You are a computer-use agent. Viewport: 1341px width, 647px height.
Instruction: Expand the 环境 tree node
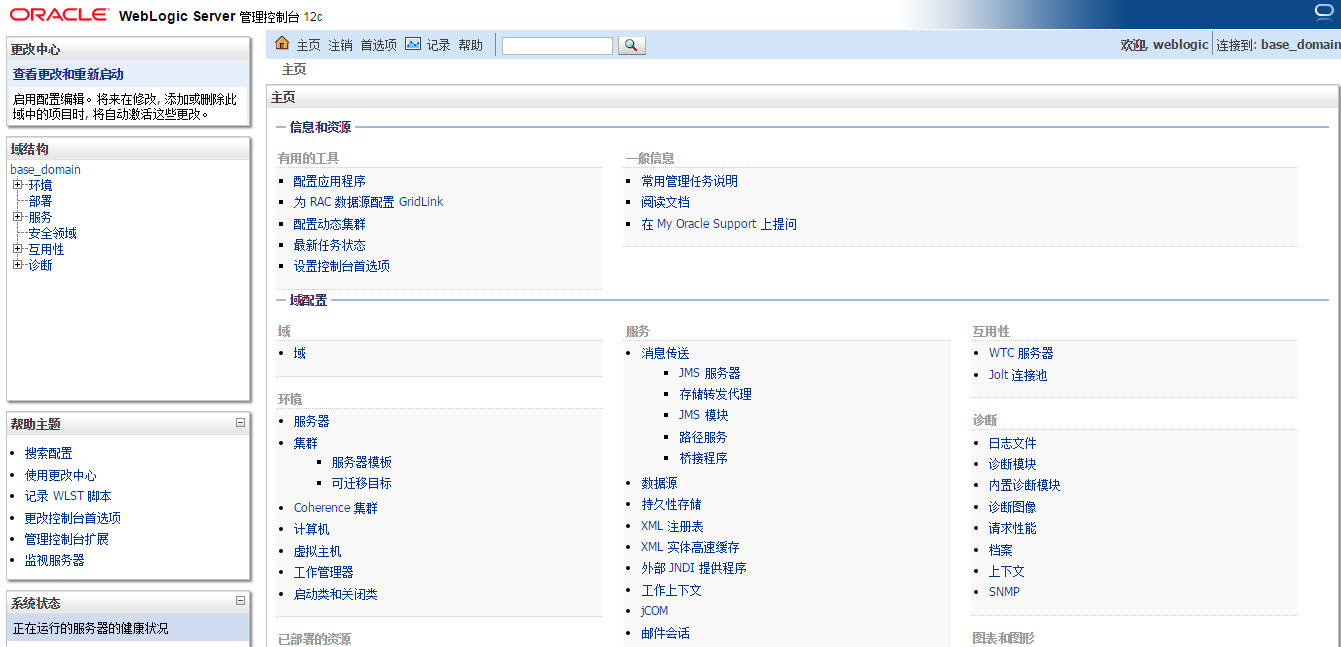(18, 185)
